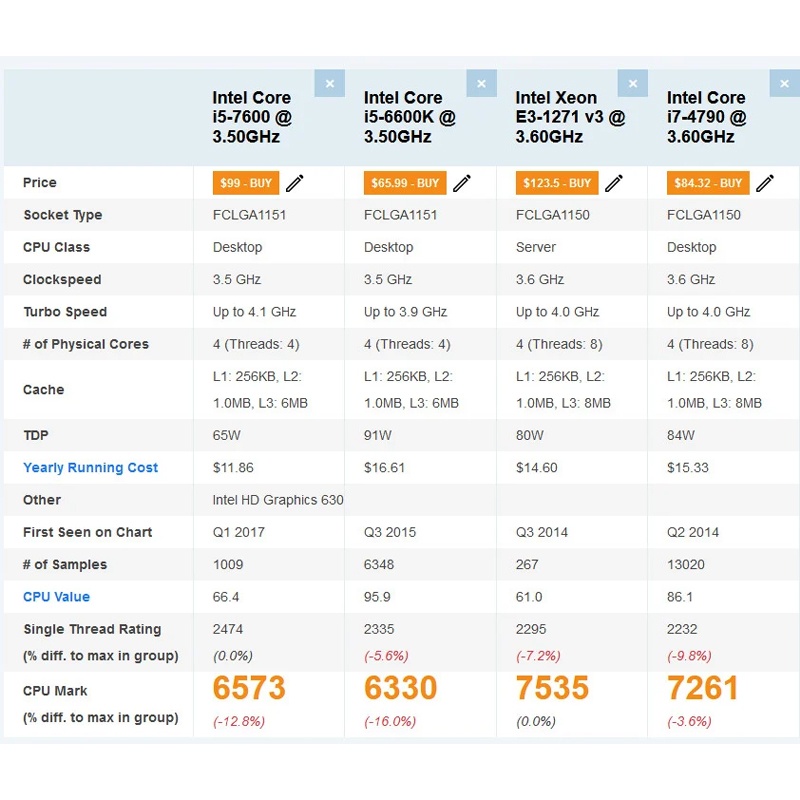Click Single Thread Rating value 2232
This screenshot has width=800, height=800.
click(x=682, y=629)
